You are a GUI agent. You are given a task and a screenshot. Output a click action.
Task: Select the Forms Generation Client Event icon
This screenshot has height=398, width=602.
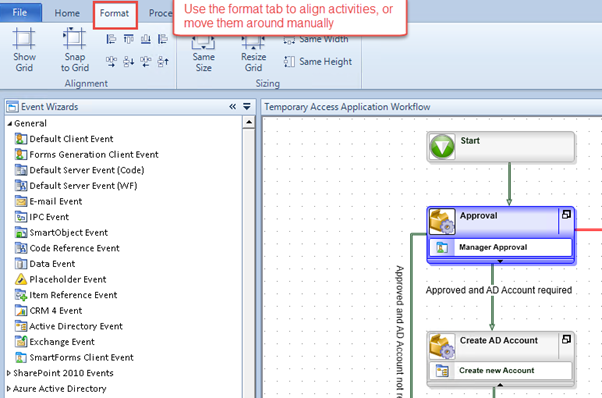pos(21,154)
